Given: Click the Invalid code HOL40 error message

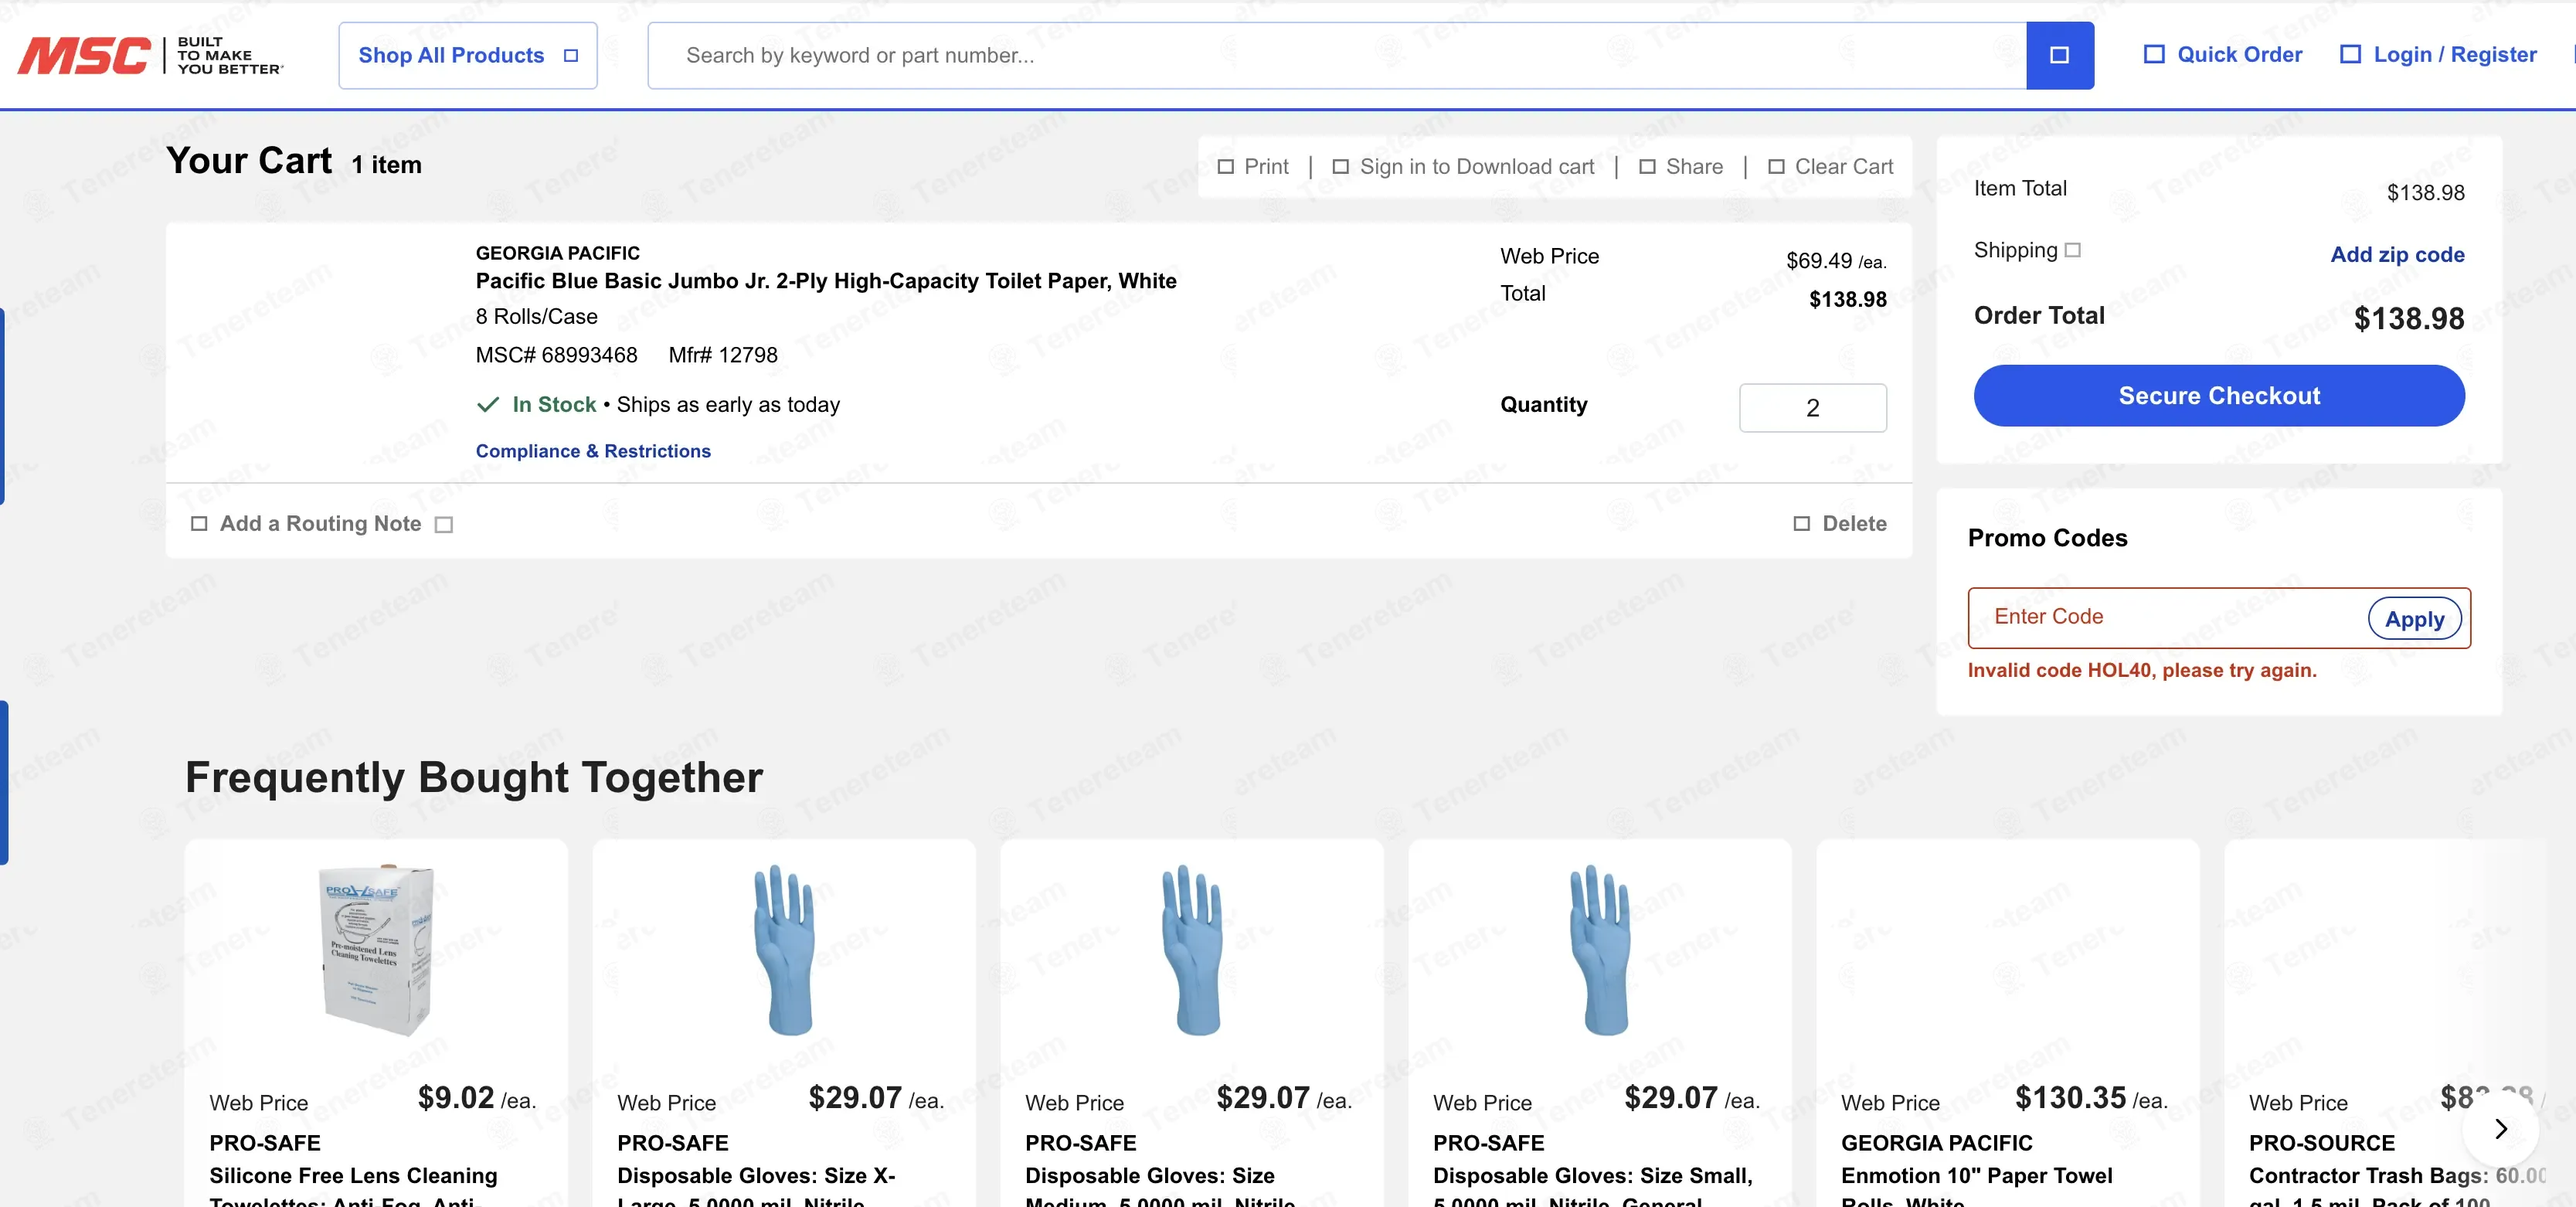Looking at the screenshot, I should 2142,671.
